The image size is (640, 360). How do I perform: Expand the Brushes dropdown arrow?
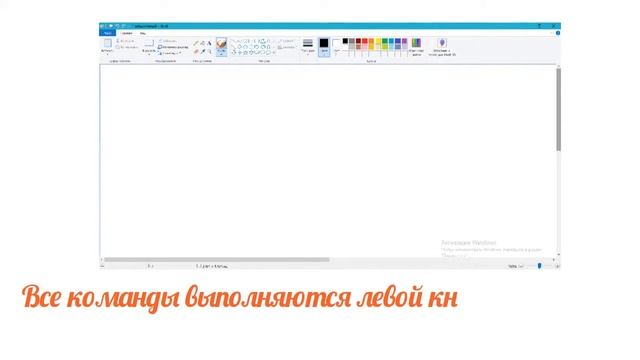pos(221,54)
